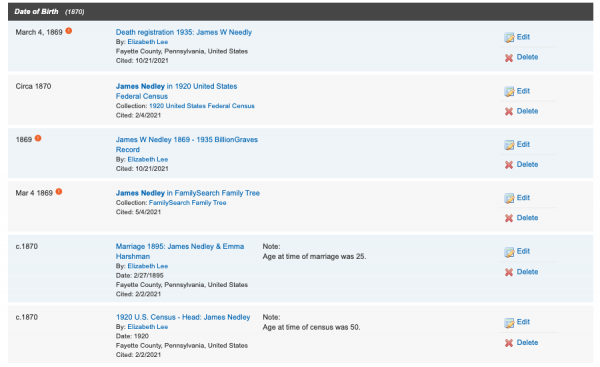
Task: Click the note 'Age at time of census was 50.'
Action: tap(311, 327)
